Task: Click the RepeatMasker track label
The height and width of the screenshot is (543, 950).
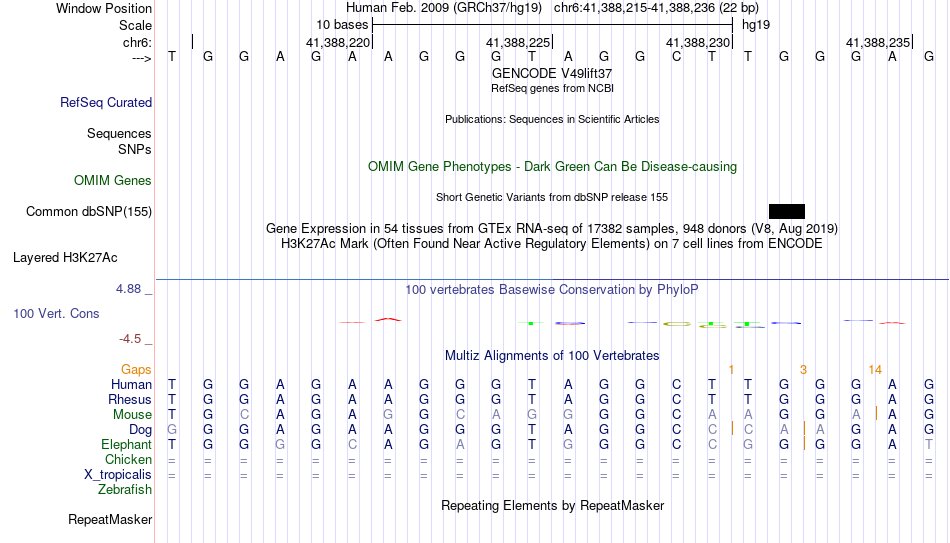Action: (110, 519)
